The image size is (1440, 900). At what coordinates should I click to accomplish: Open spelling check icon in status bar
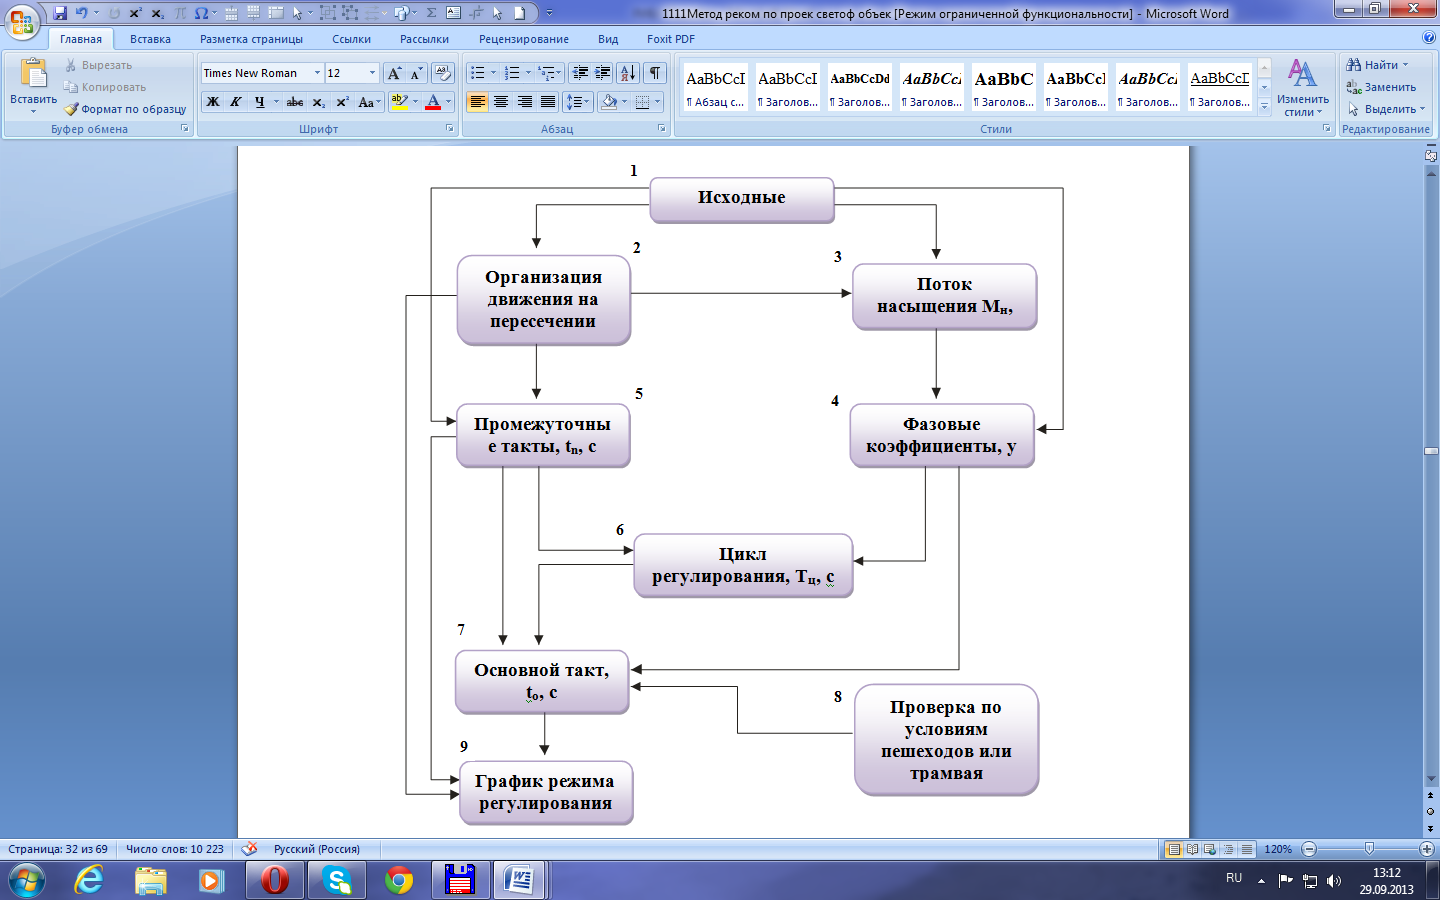250,849
